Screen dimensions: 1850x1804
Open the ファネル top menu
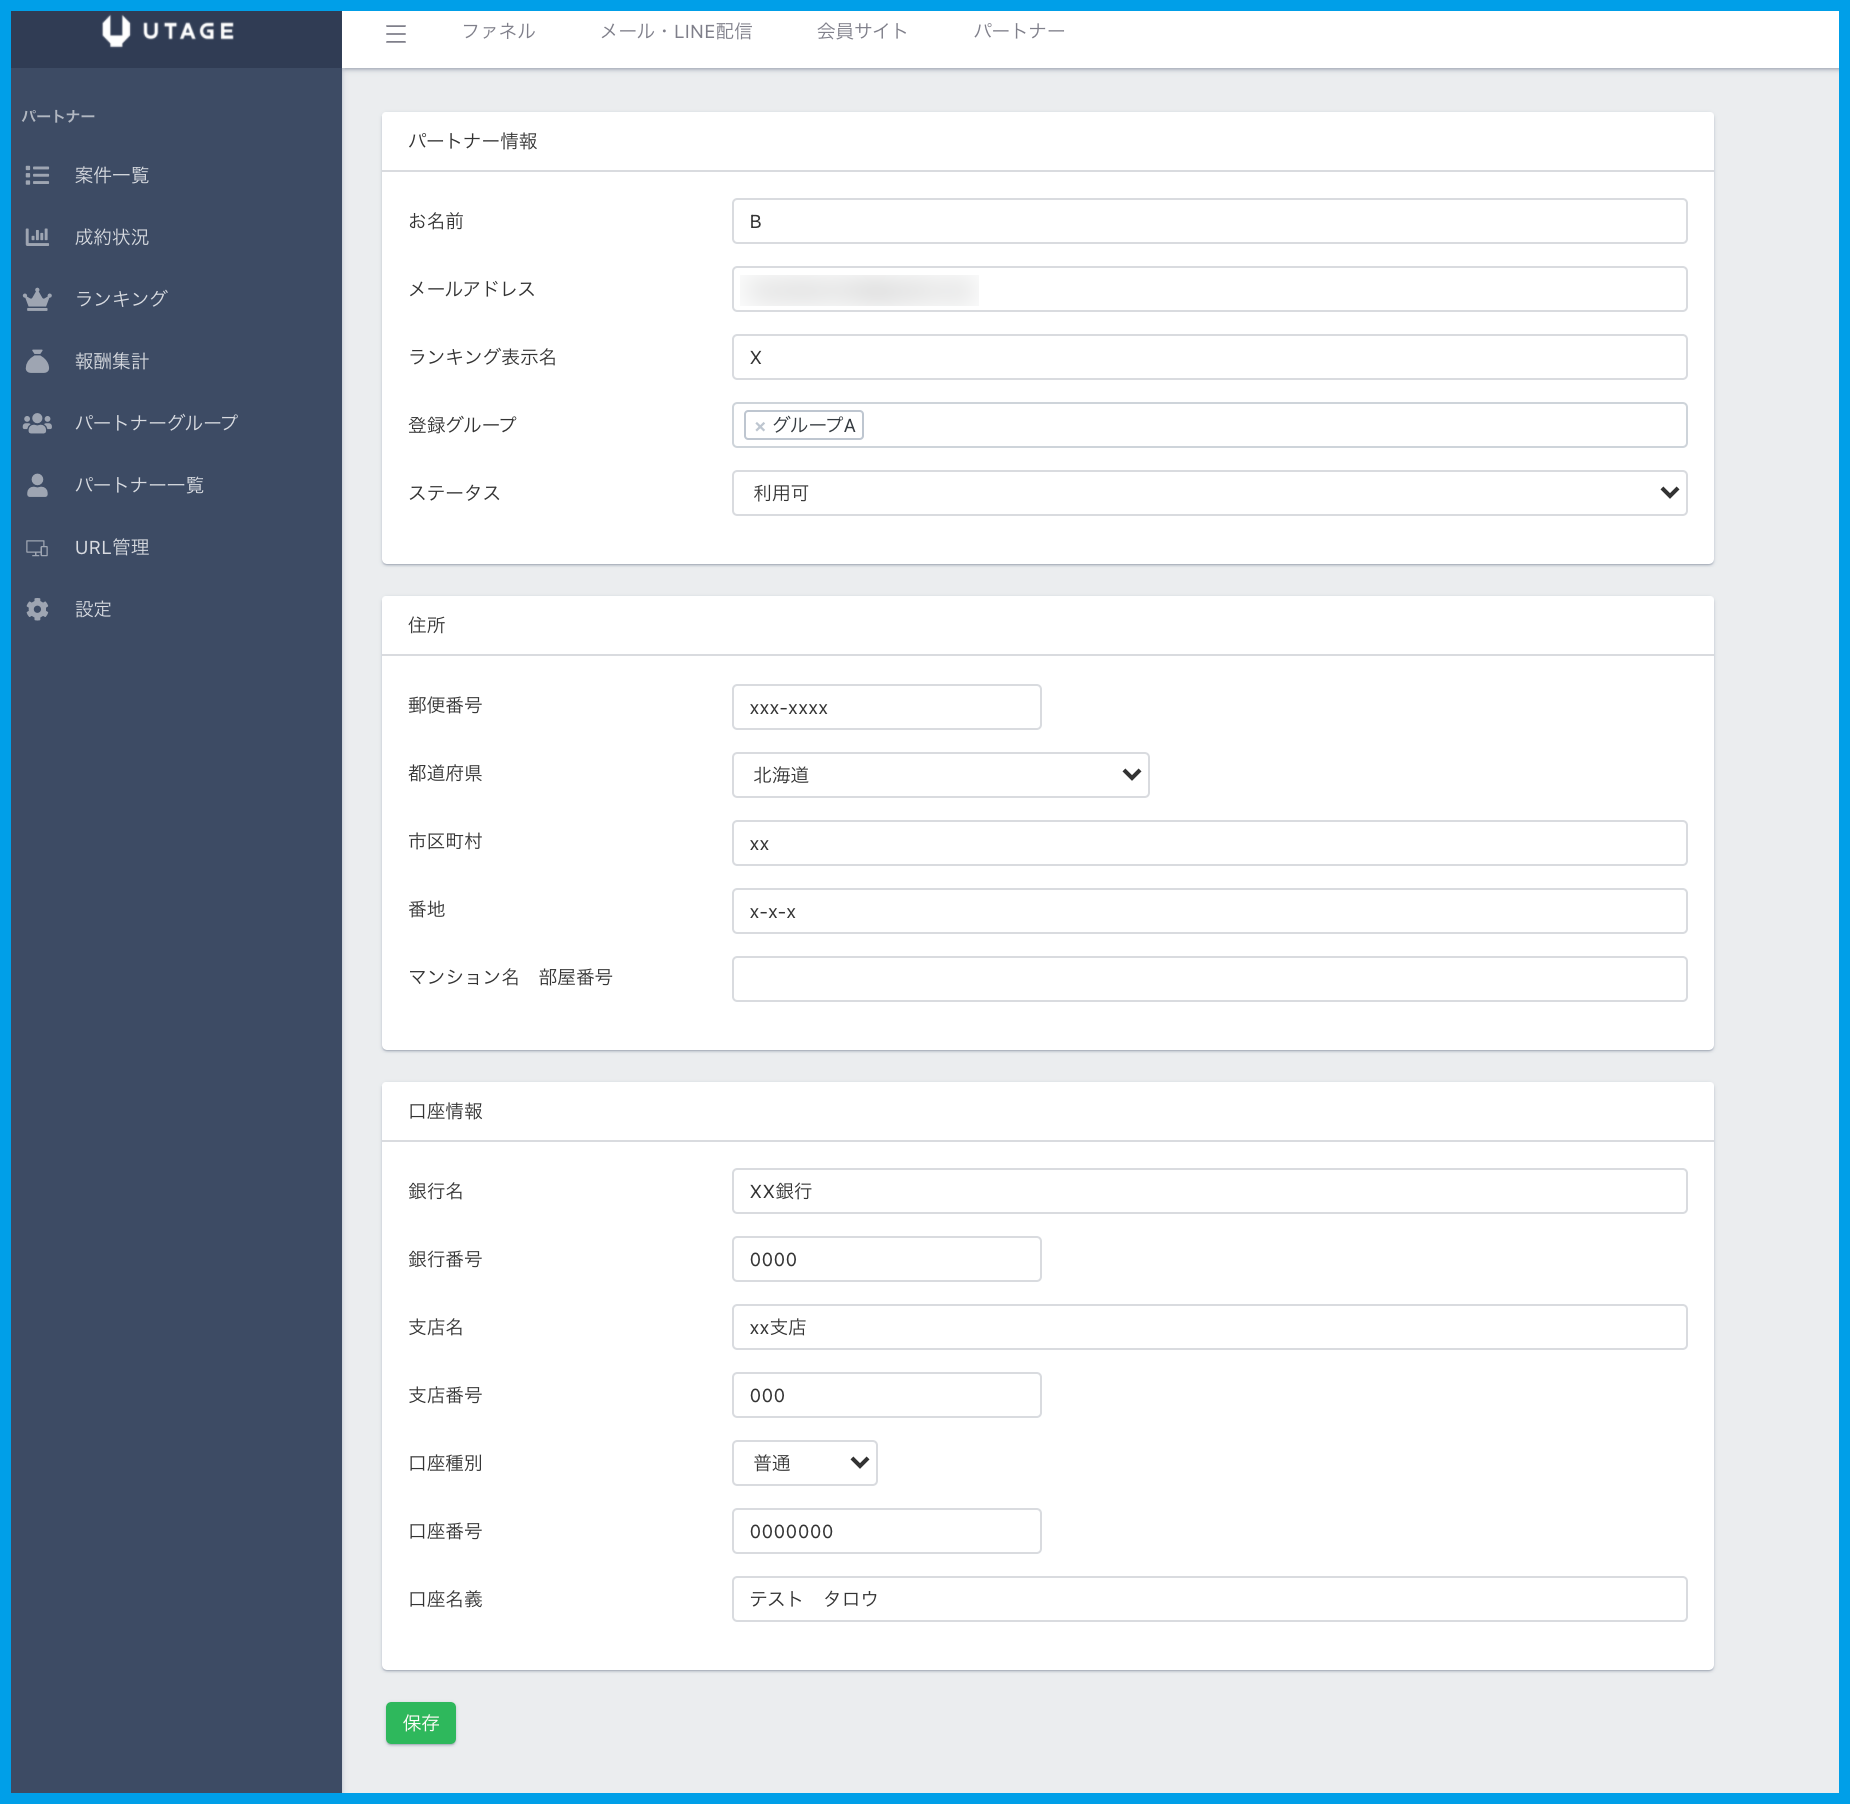(x=498, y=31)
